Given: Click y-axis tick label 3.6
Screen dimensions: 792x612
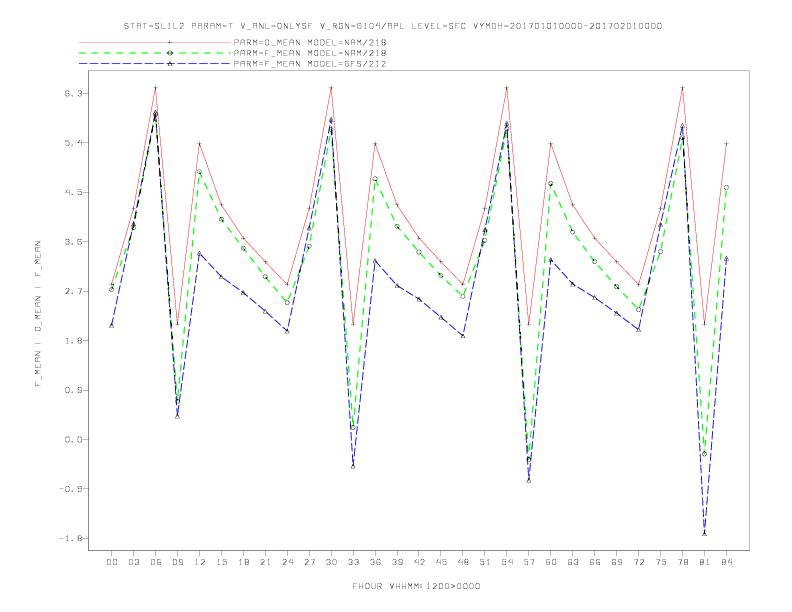Looking at the screenshot, I should 72,242.
